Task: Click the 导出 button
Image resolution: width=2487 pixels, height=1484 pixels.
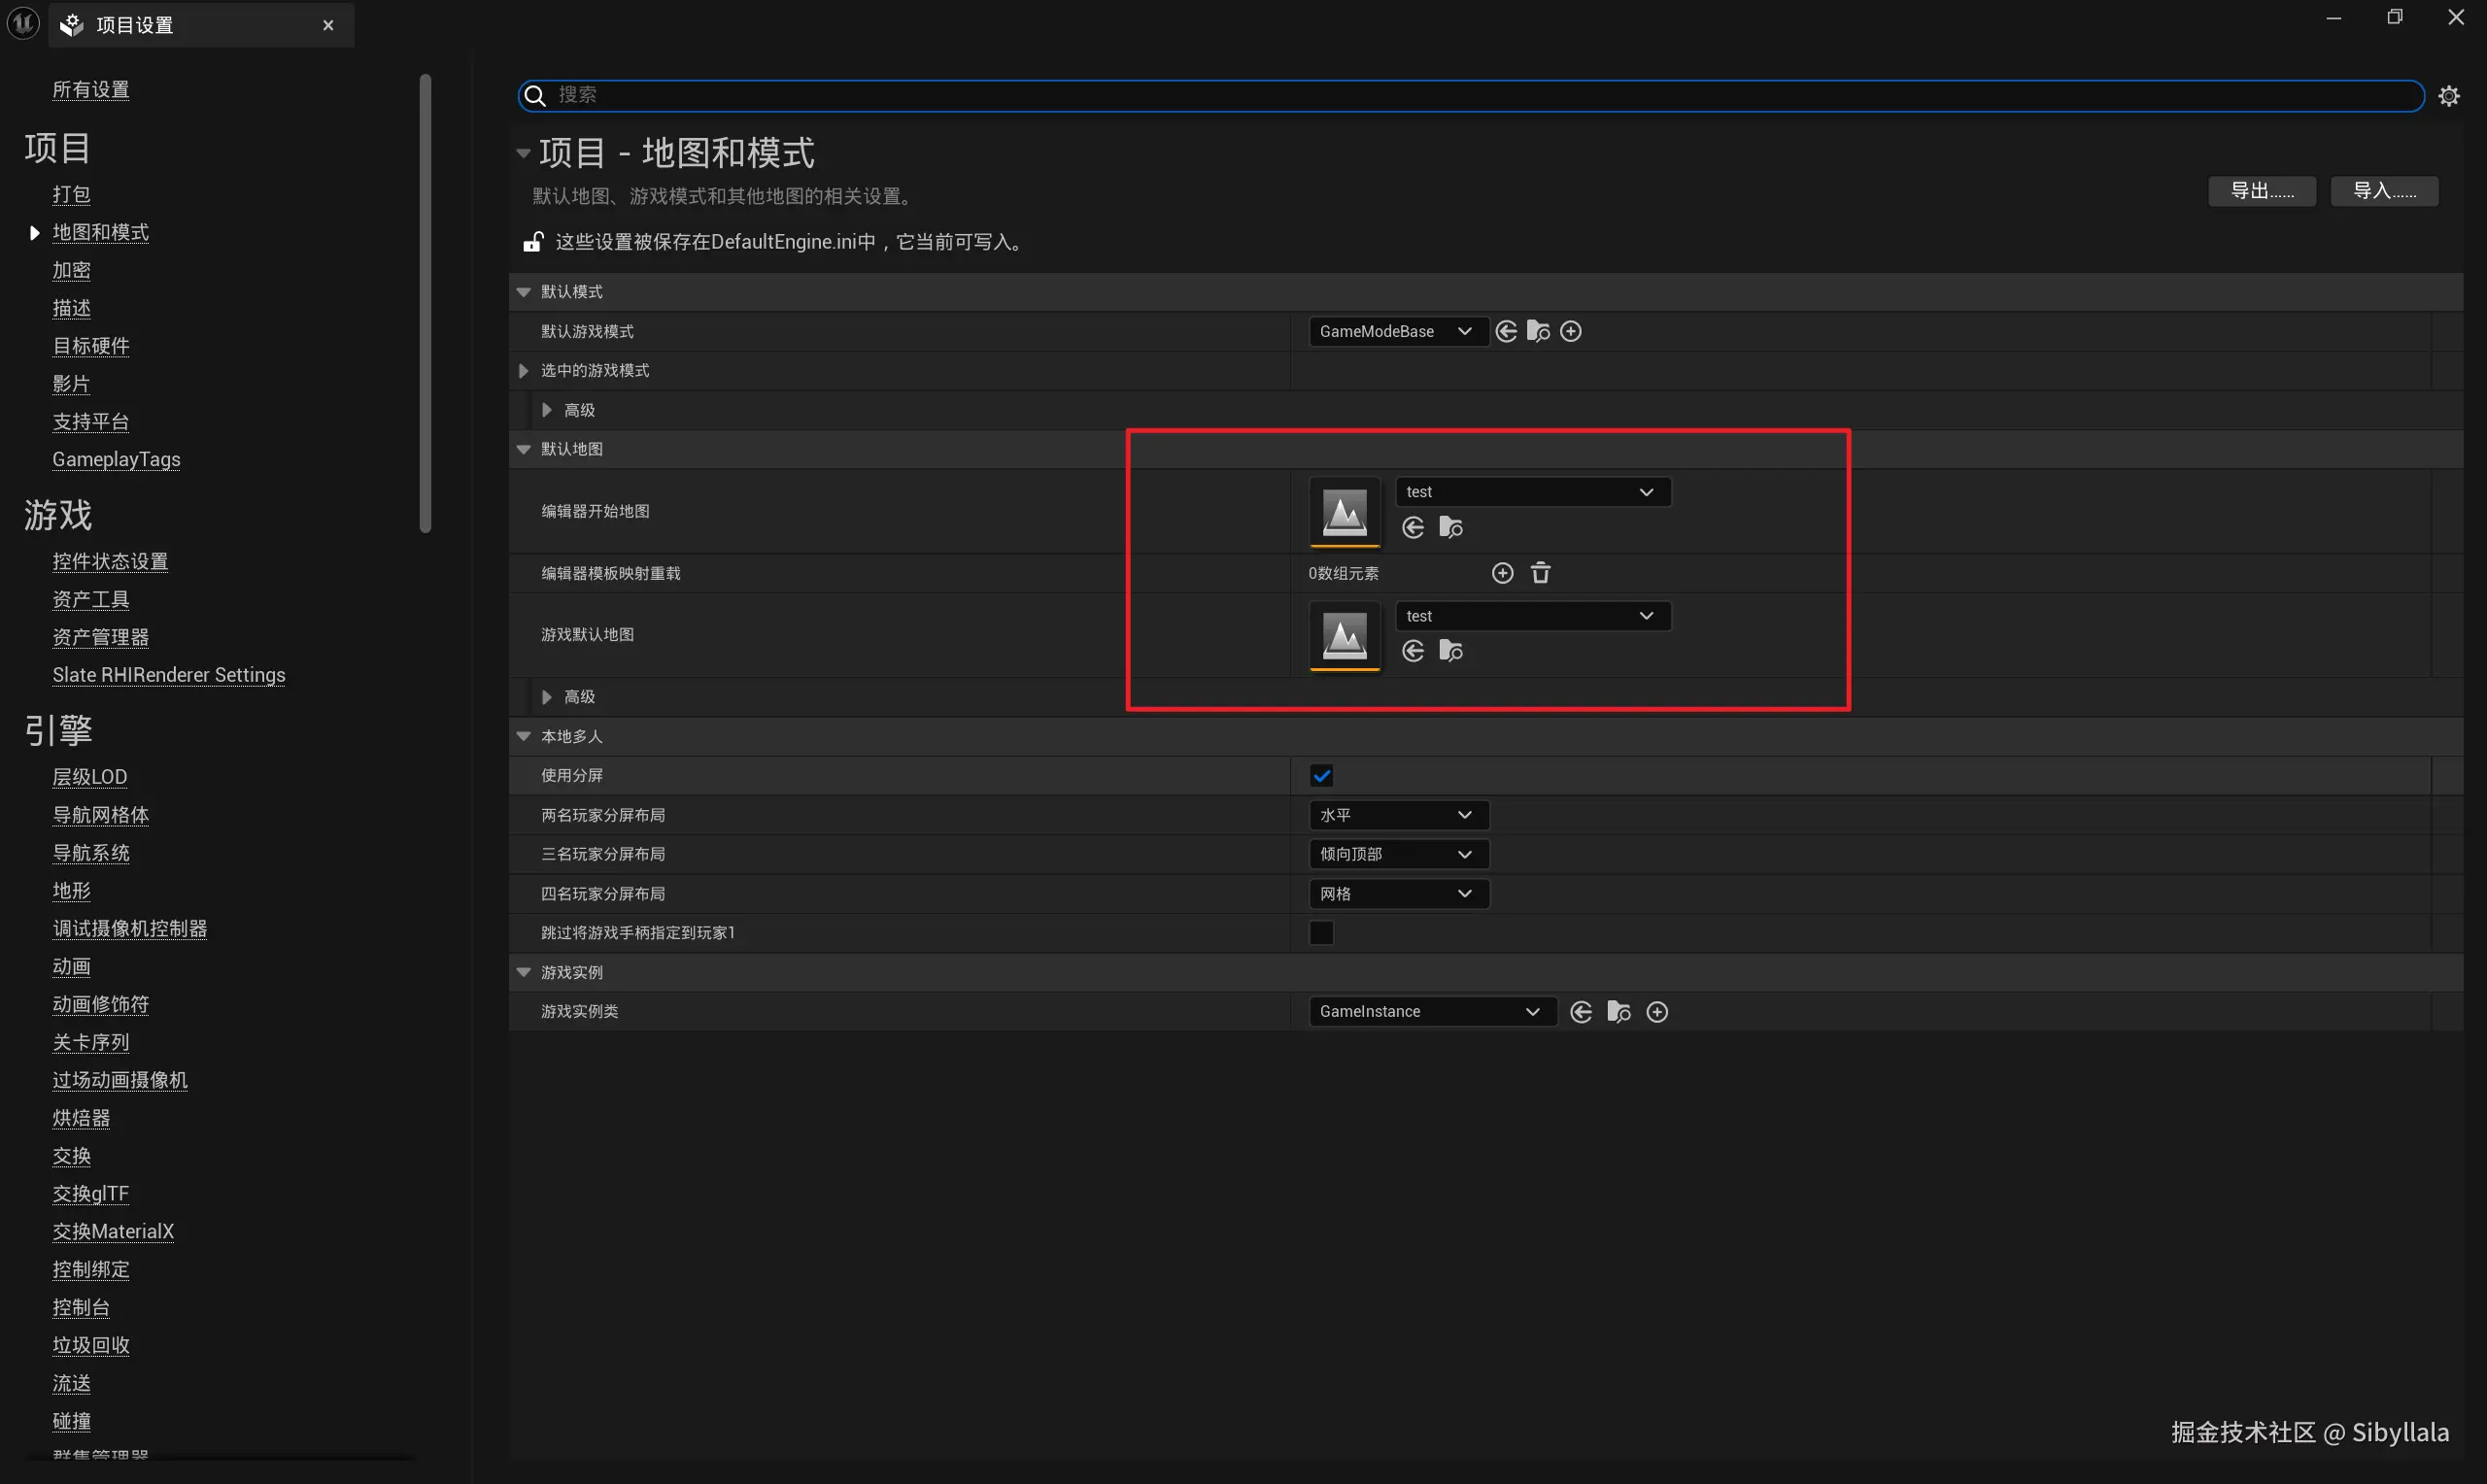Action: 2261,191
